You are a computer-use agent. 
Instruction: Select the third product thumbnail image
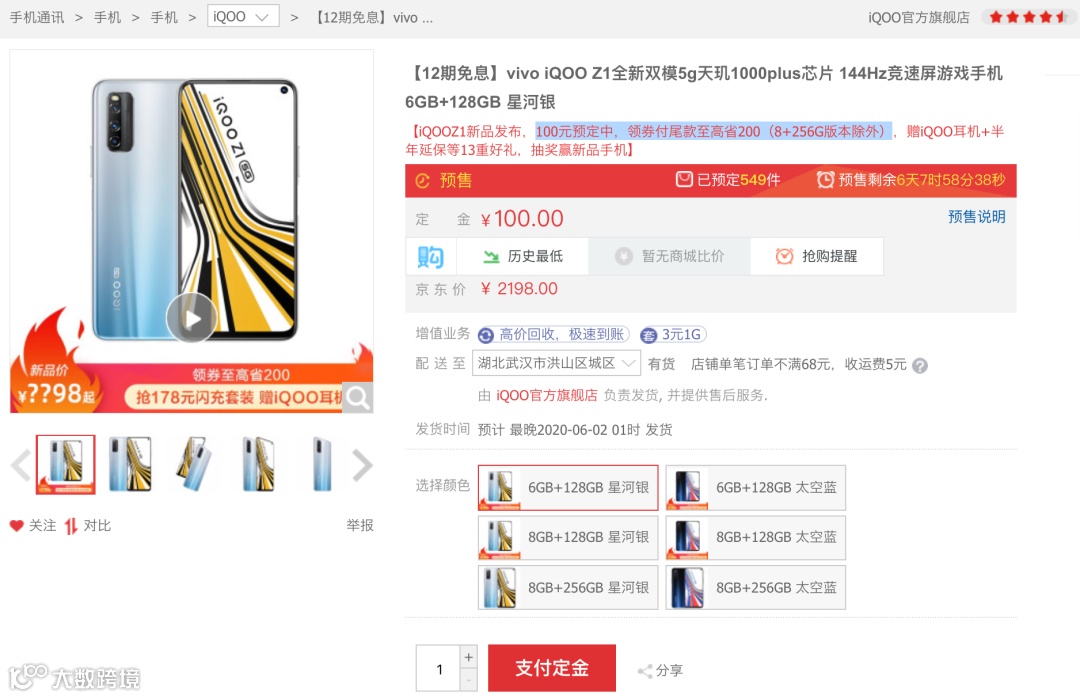coord(194,464)
